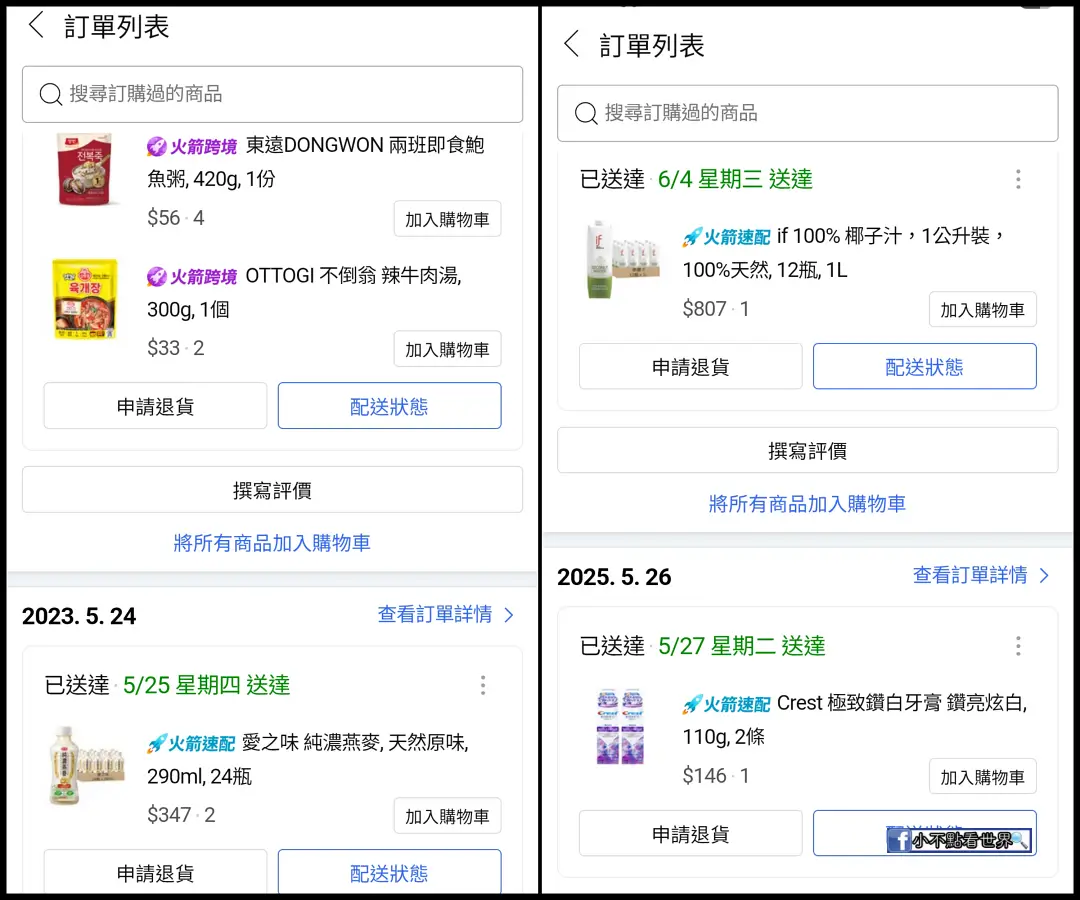Tap rocket delivery badge on oat drink item

click(x=191, y=744)
